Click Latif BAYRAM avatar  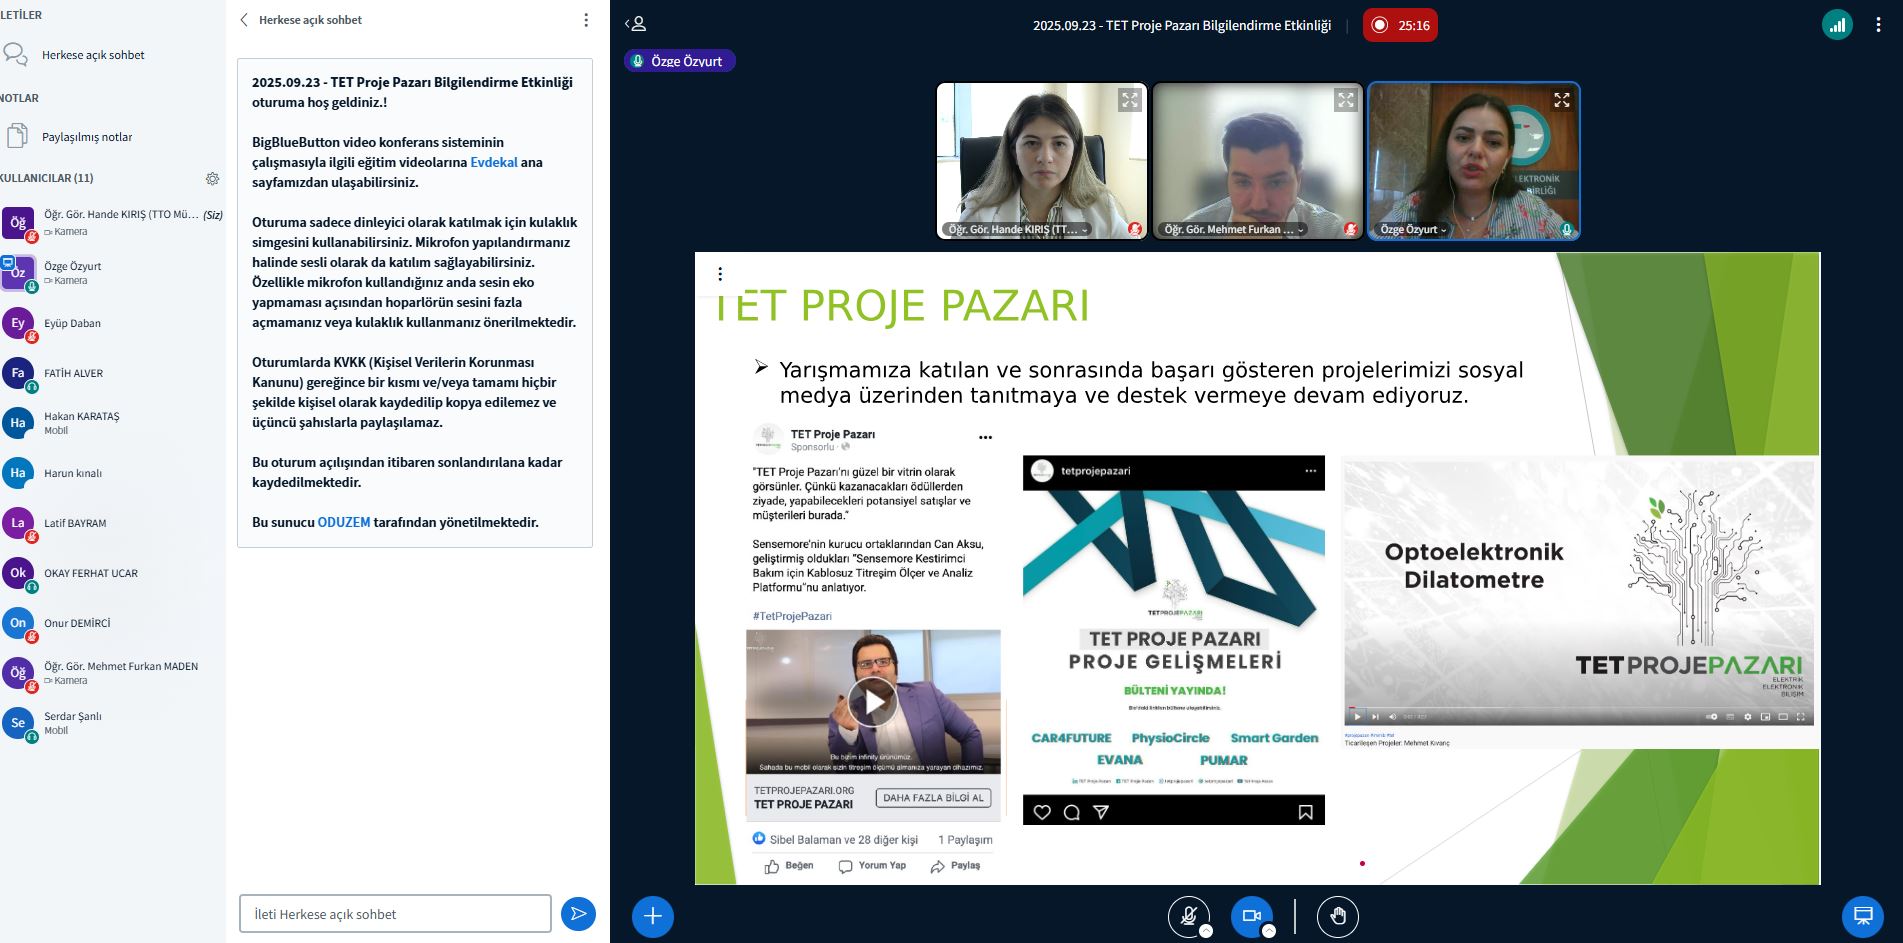(18, 523)
